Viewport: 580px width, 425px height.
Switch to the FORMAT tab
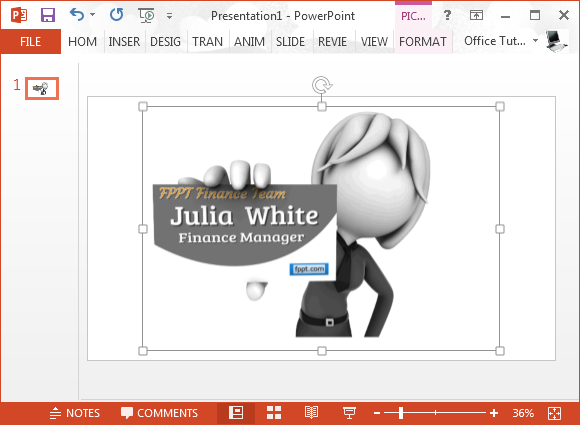point(423,41)
